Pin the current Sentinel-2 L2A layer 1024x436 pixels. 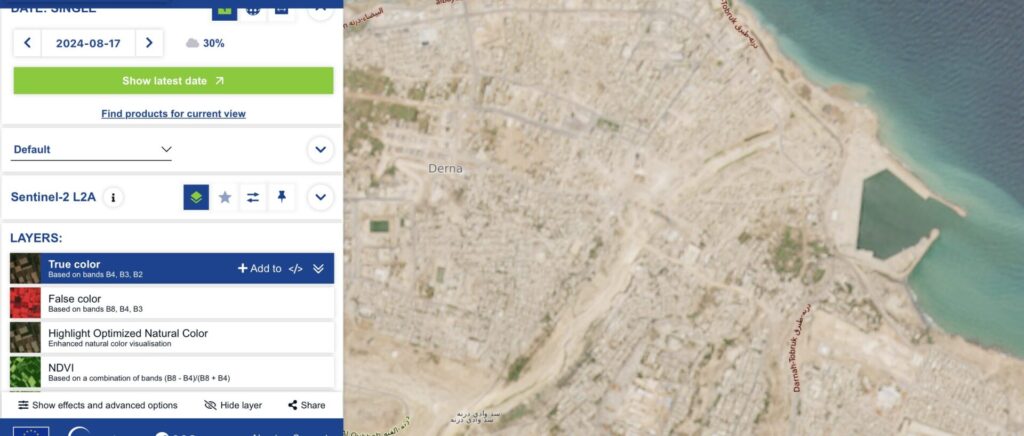point(281,197)
